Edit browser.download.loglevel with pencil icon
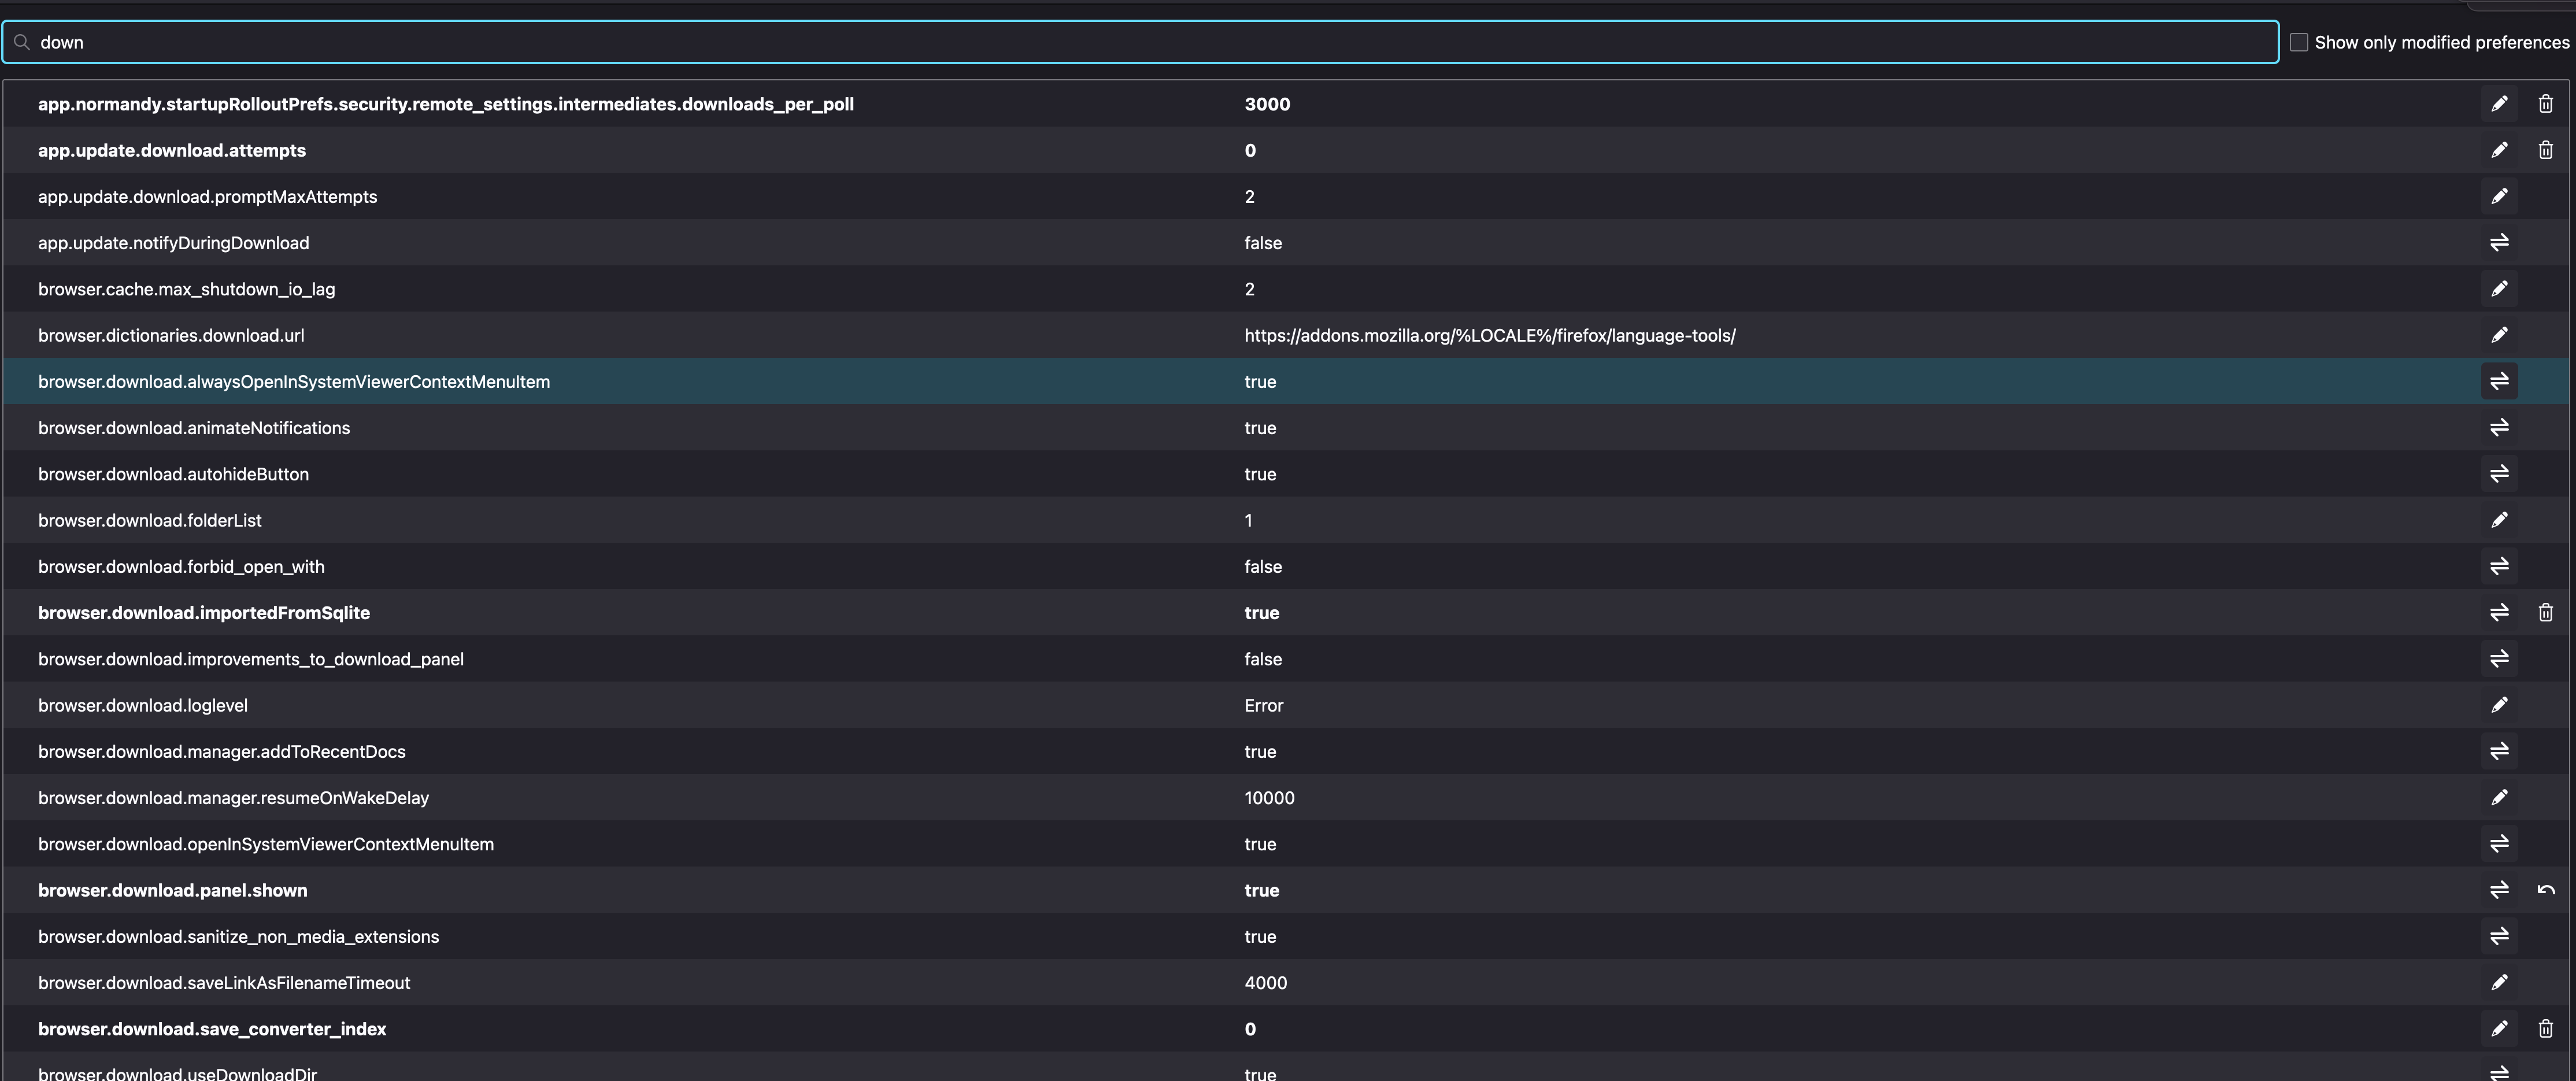 pos(2498,705)
